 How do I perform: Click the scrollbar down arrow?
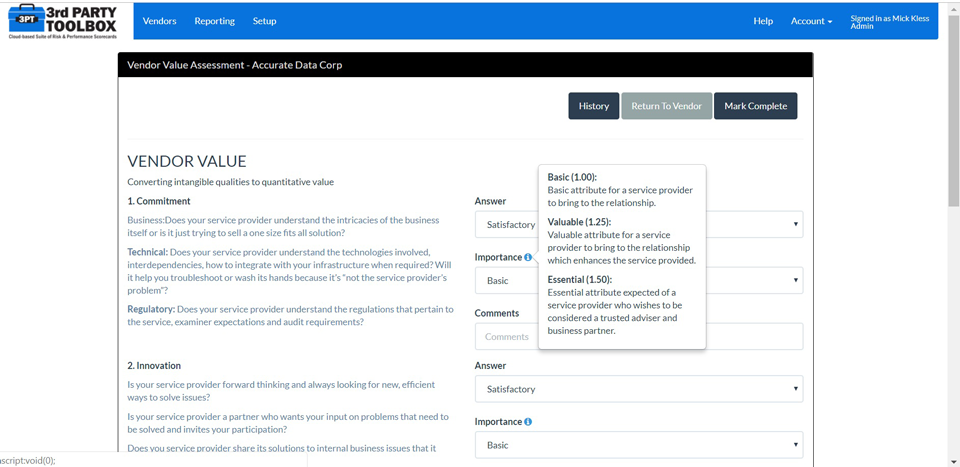coord(953,461)
